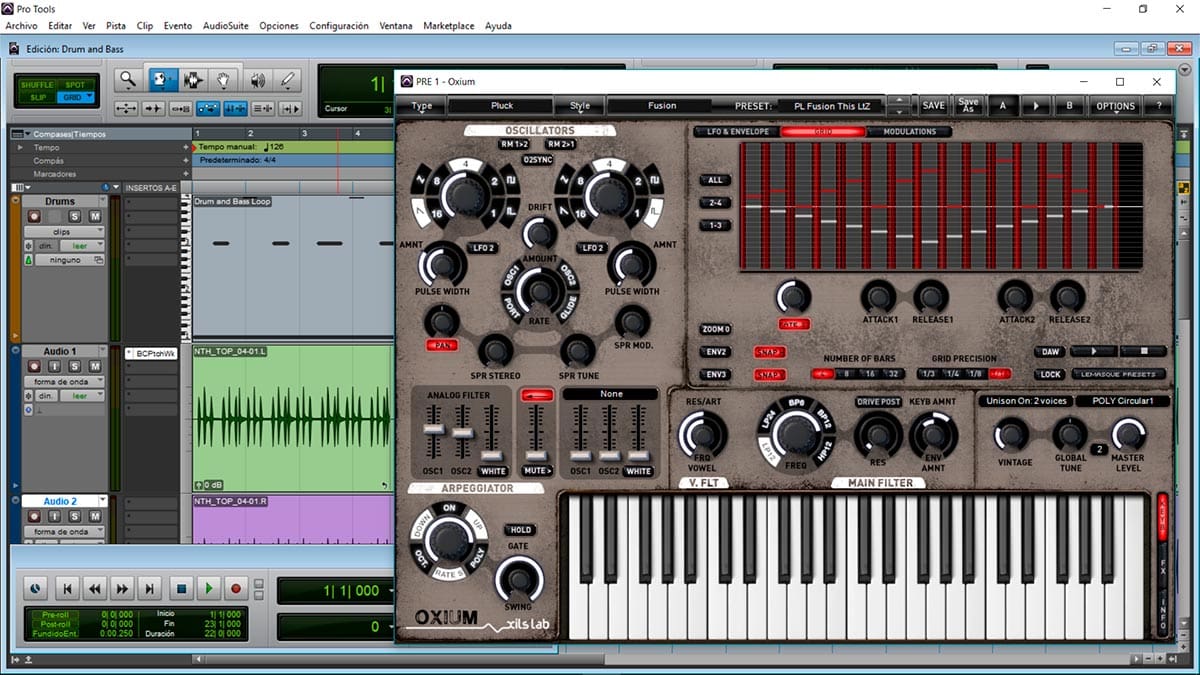Expand the Tempo ruler row
This screenshot has width=1200, height=675.
20,147
